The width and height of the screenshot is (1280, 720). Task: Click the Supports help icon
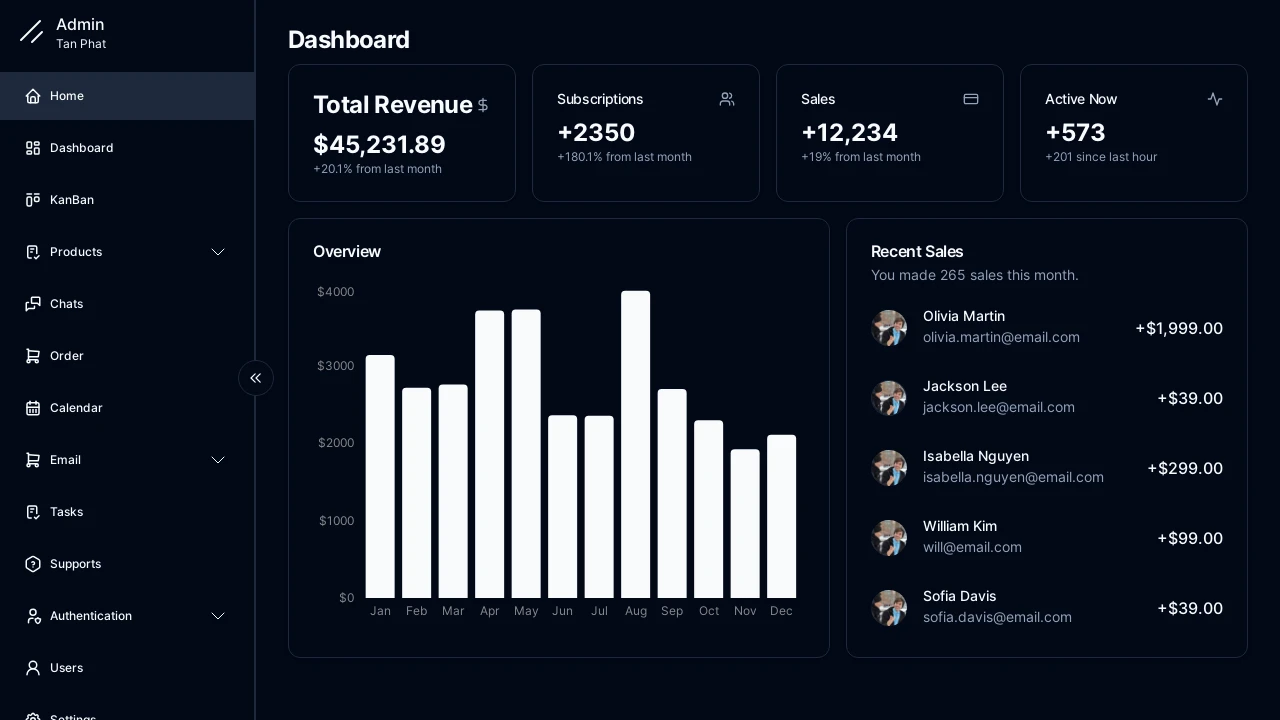33,564
